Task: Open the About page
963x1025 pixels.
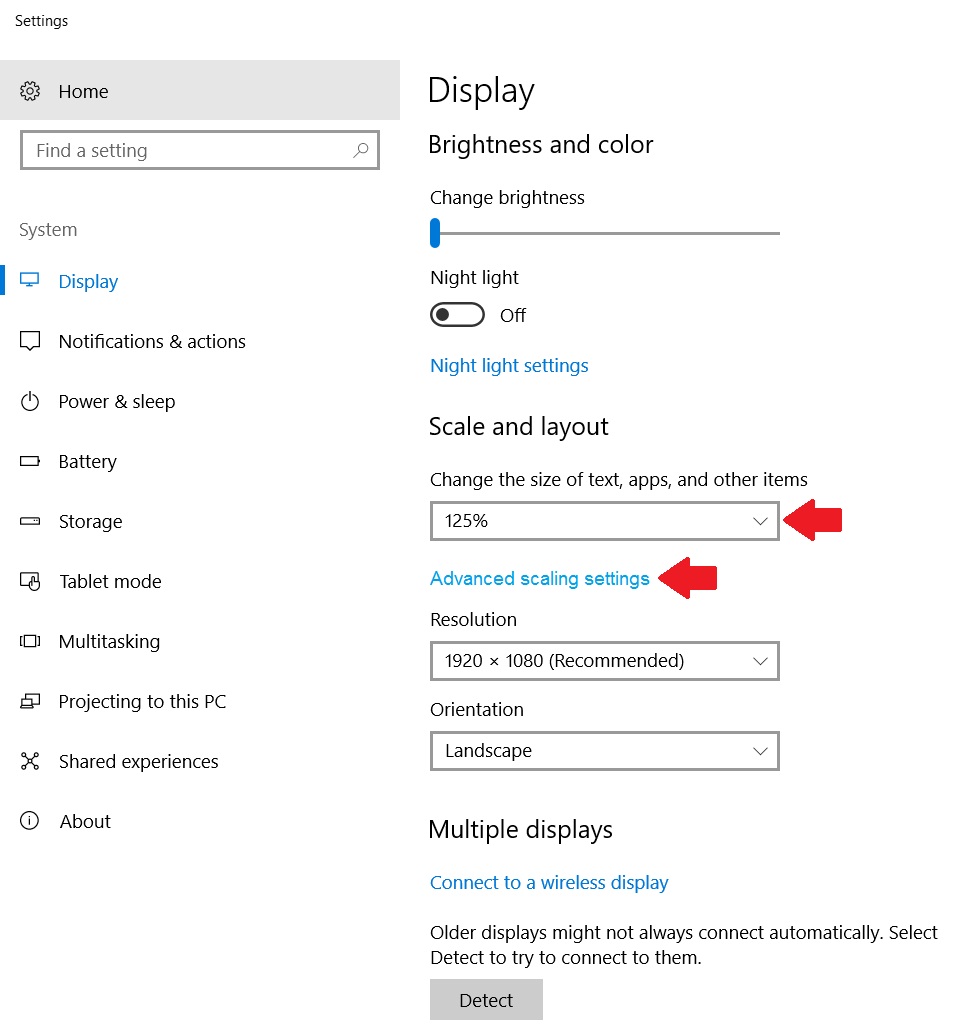Action: tap(85, 821)
